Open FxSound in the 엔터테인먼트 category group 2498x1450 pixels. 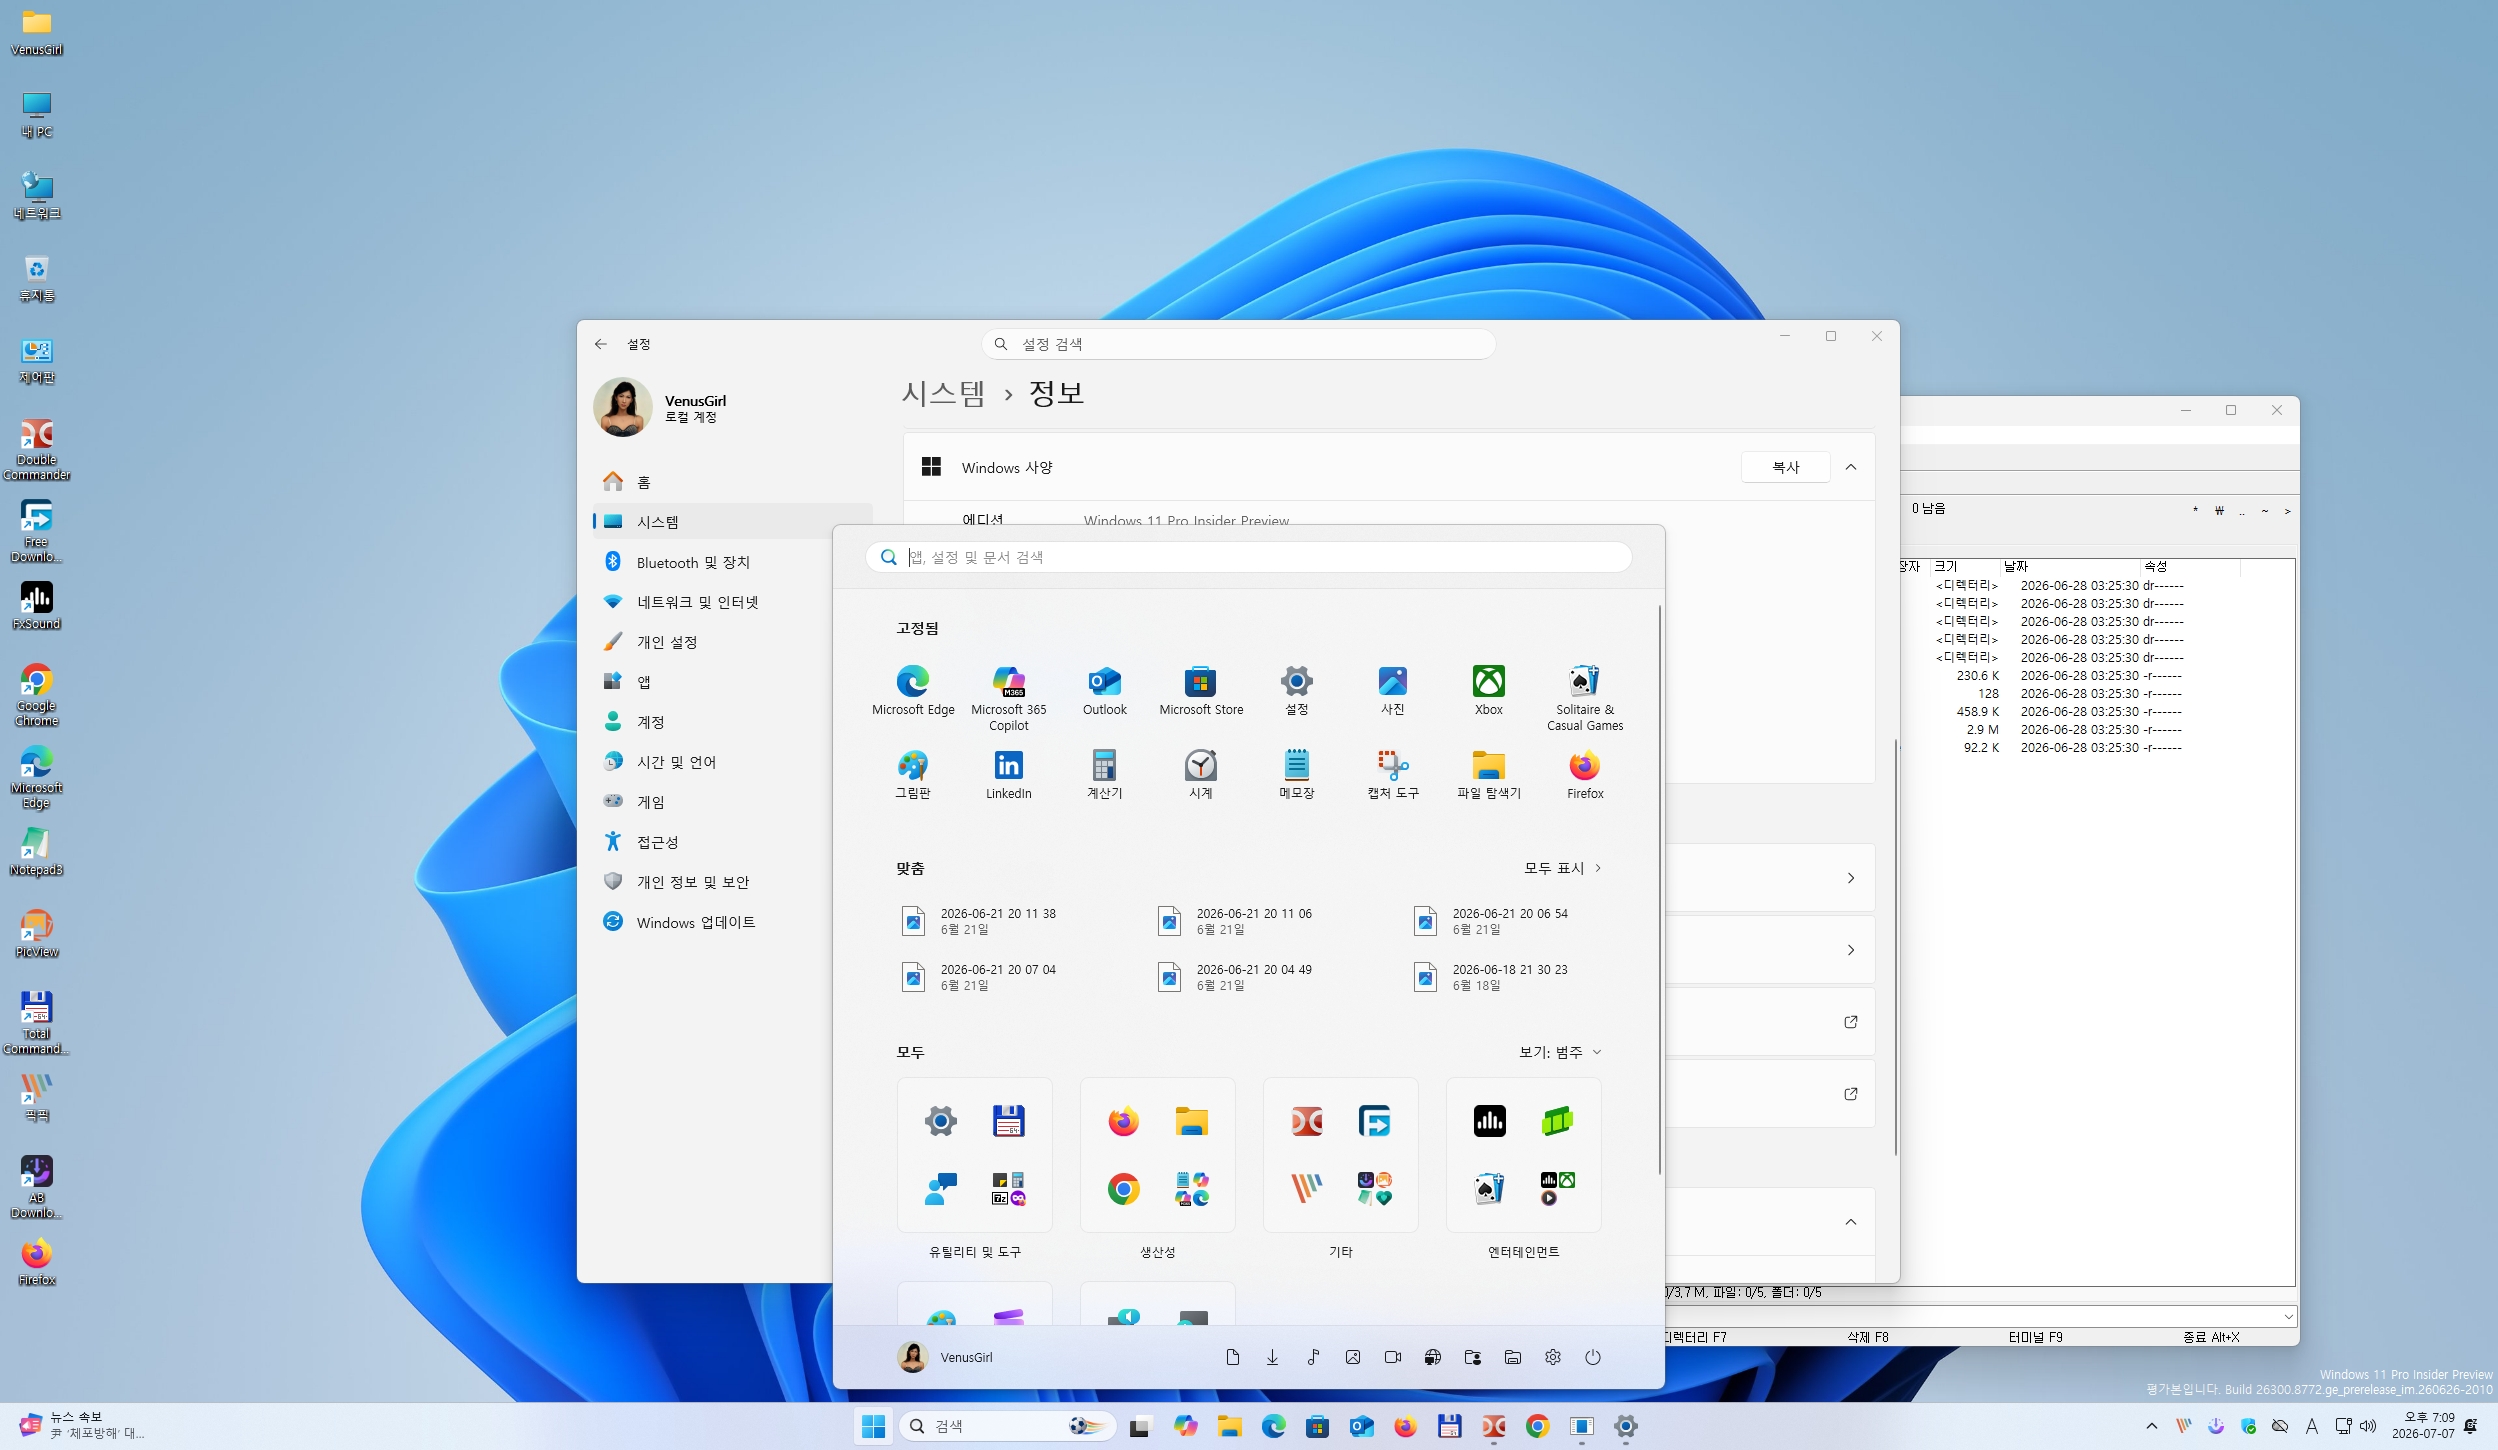tap(1490, 1121)
